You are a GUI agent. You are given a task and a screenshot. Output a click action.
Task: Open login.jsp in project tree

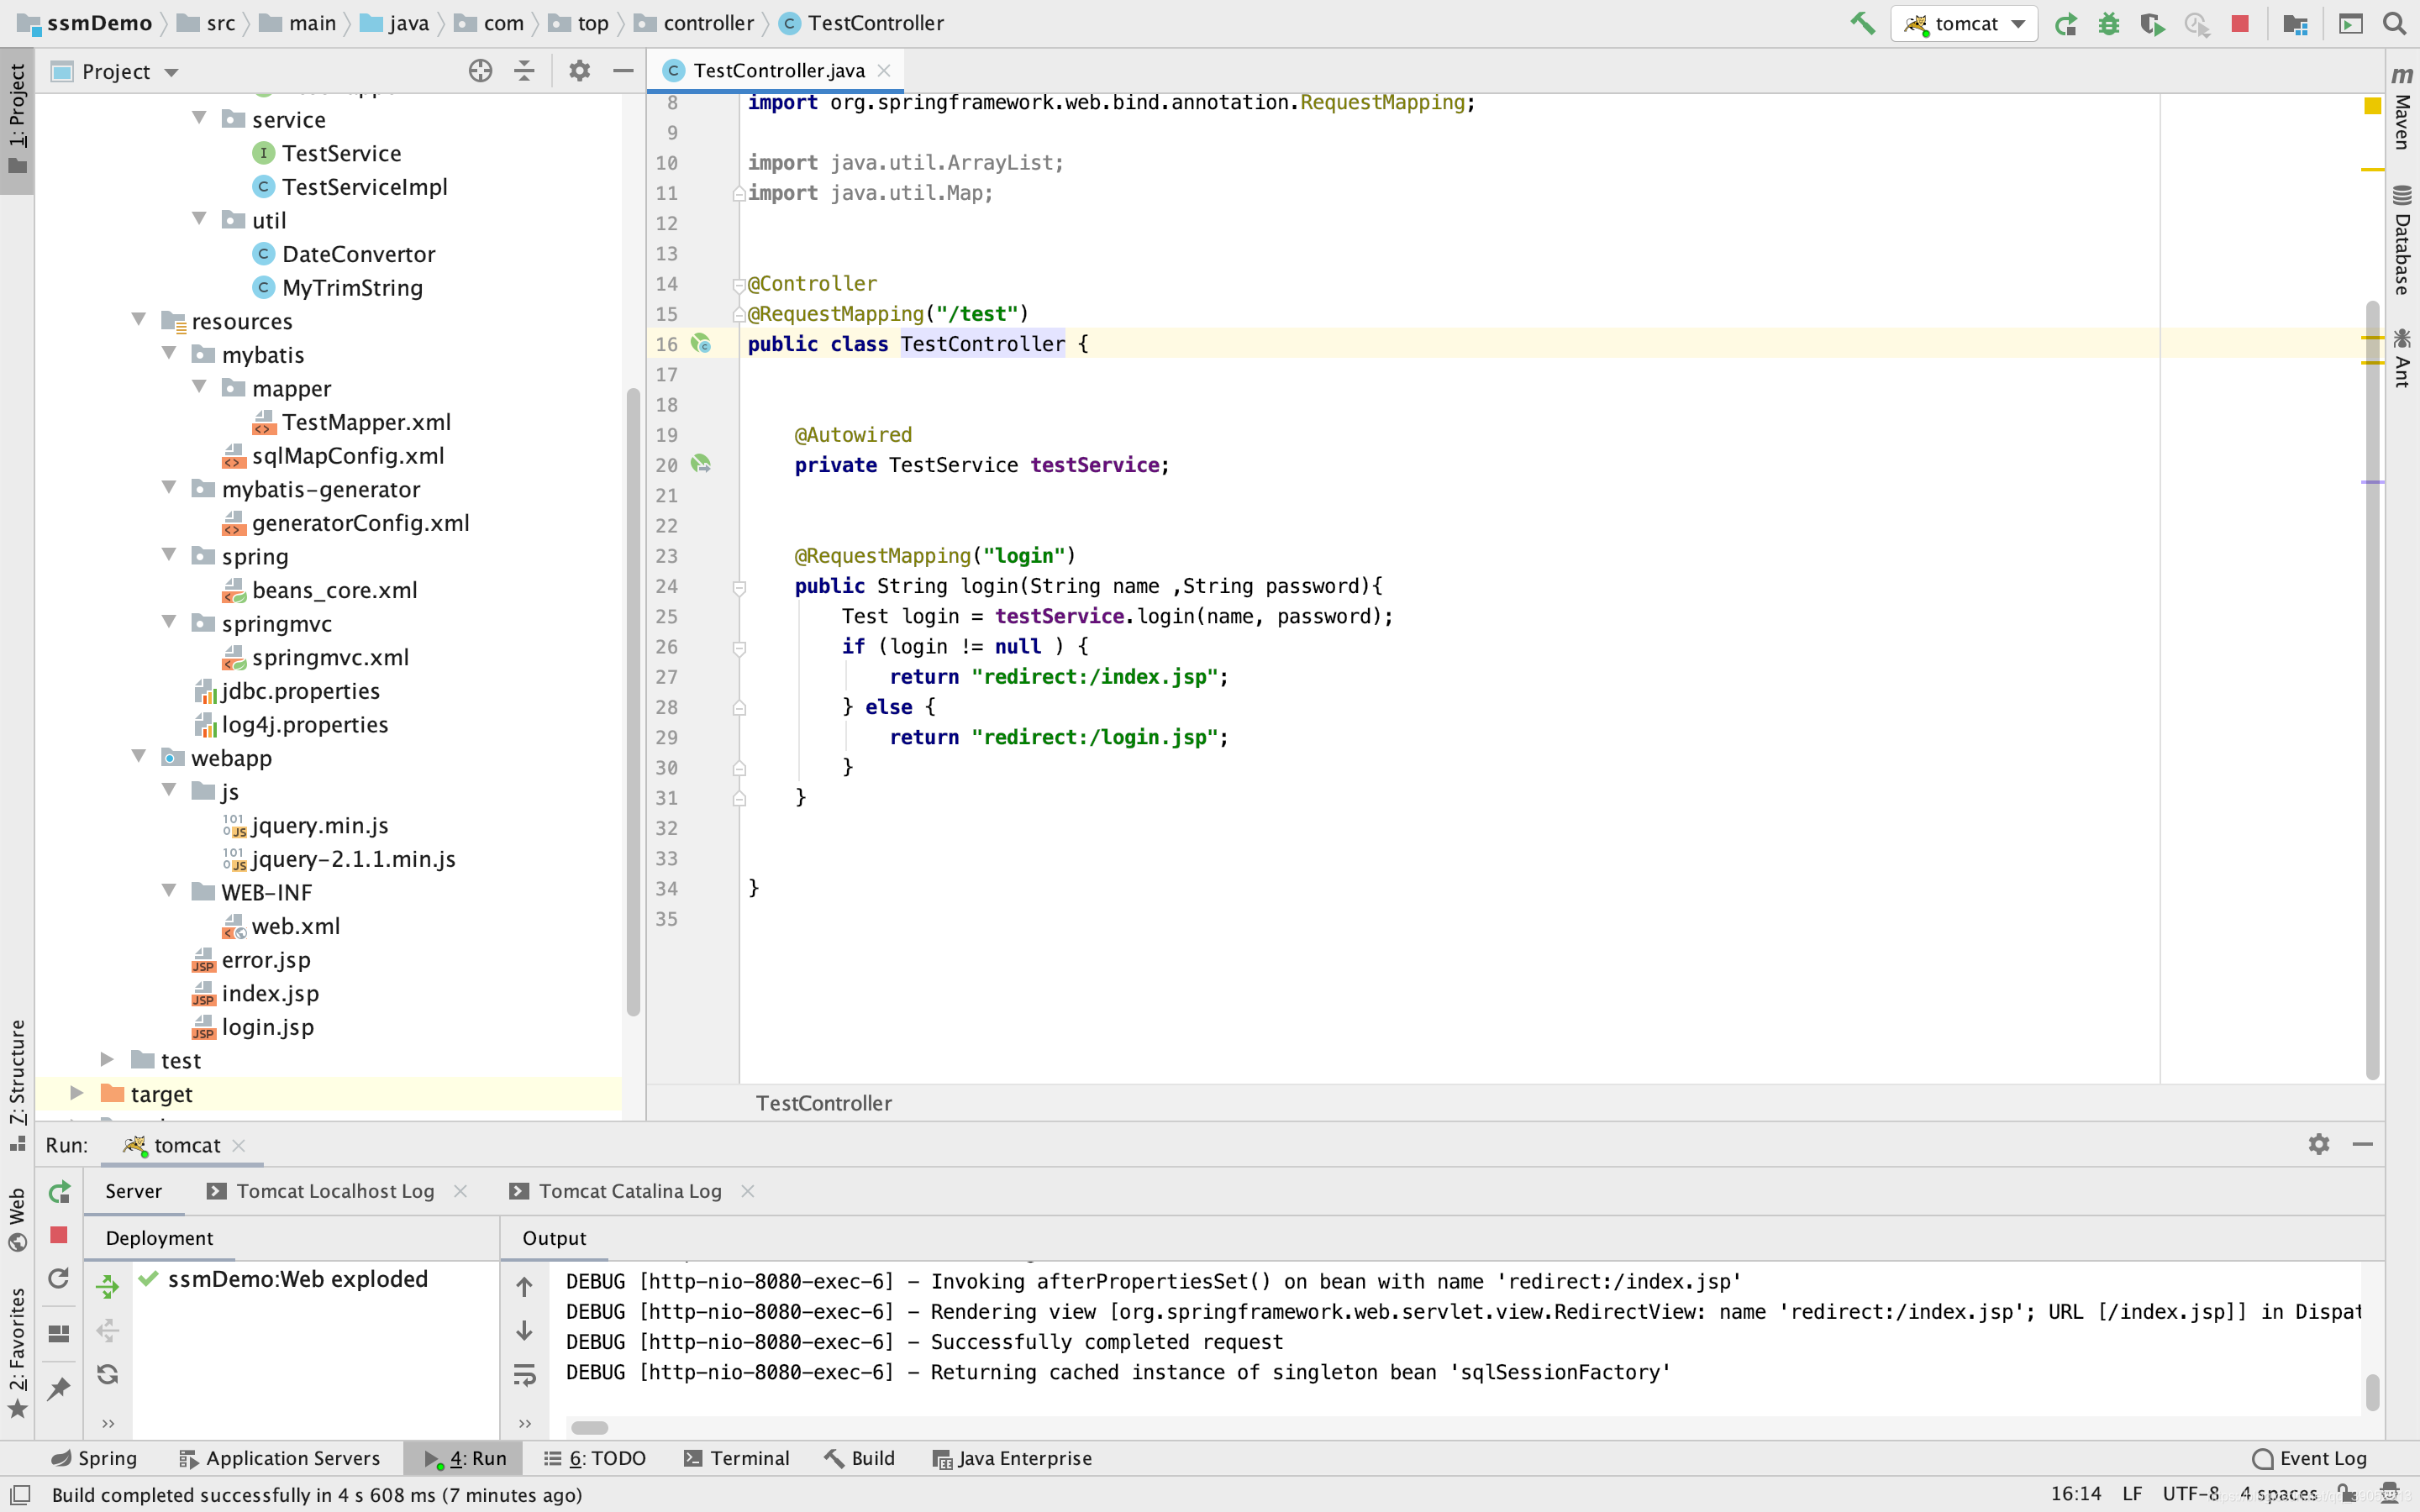pos(267,1027)
